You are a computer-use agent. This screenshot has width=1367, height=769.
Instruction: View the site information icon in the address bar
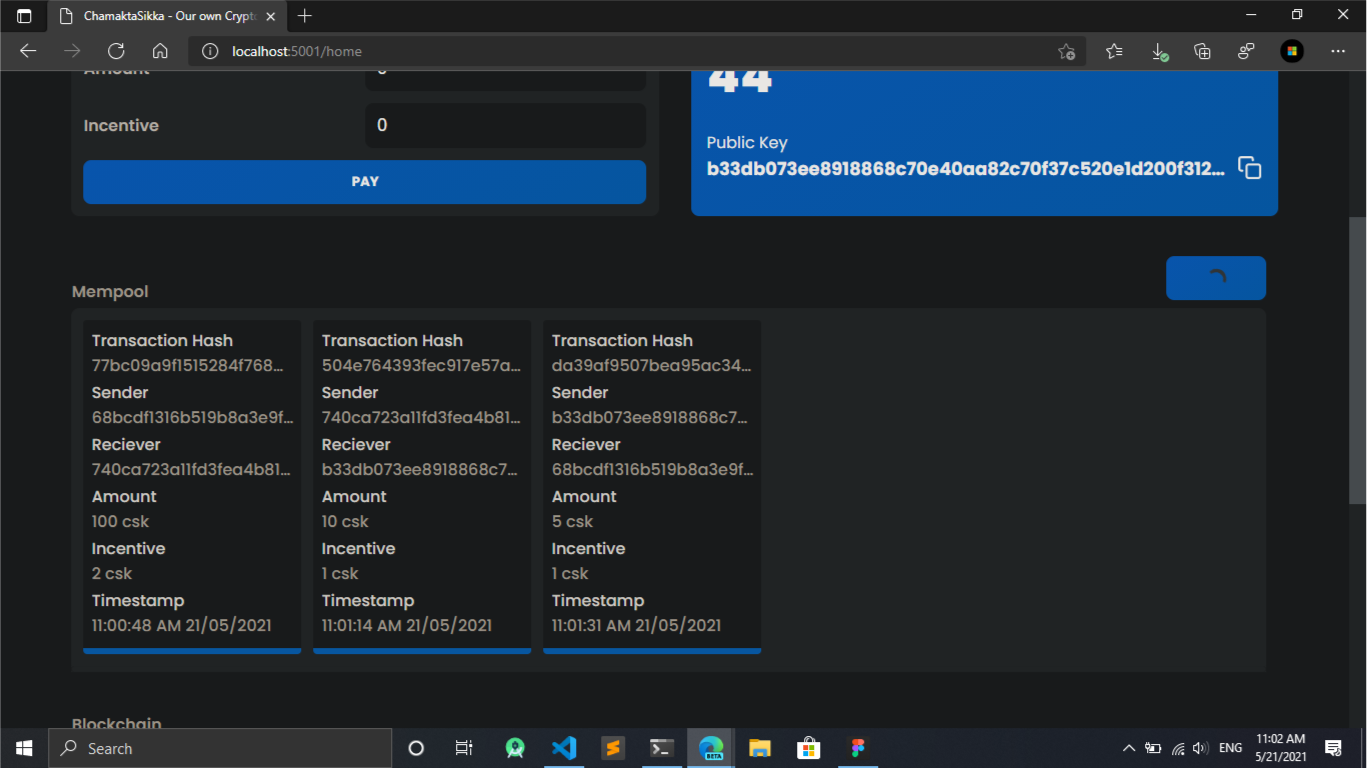(210, 51)
